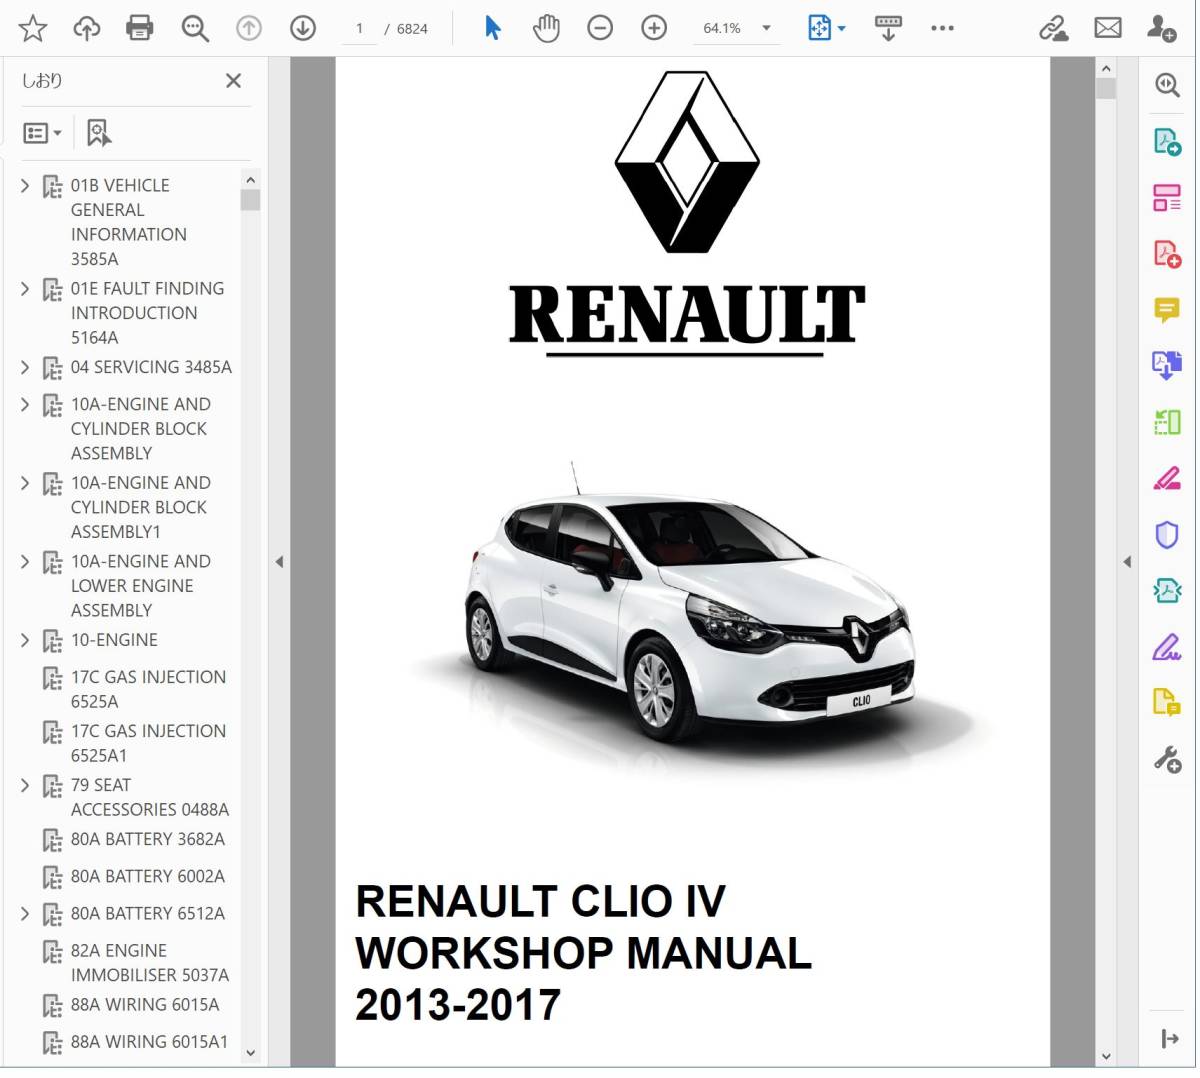Click document scrollbar down arrow
Image resolution: width=1200 pixels, height=1078 pixels.
[1105, 1056]
